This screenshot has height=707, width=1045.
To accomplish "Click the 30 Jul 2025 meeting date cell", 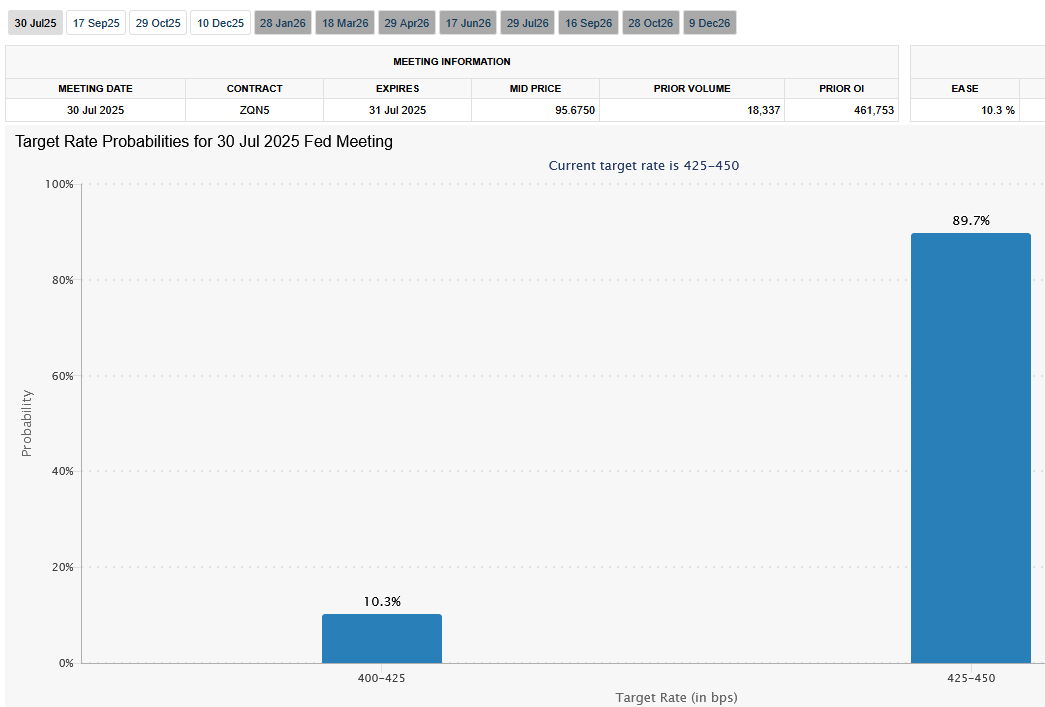I will pyautogui.click(x=95, y=110).
